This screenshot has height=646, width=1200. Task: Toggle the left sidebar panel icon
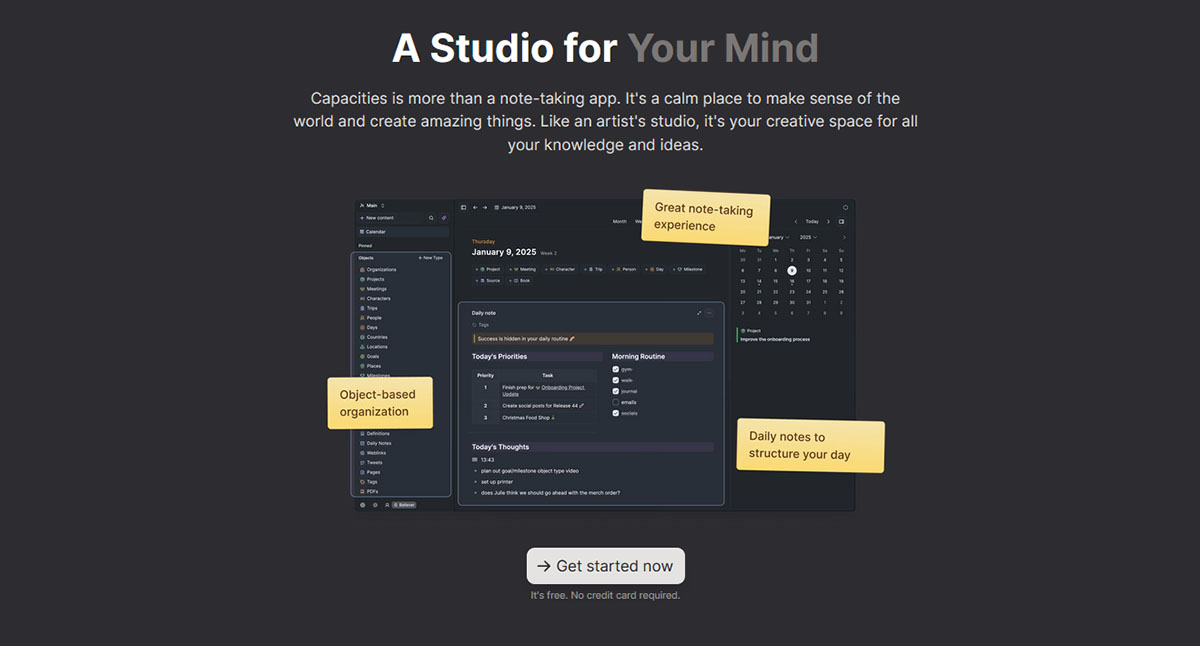pyautogui.click(x=464, y=207)
